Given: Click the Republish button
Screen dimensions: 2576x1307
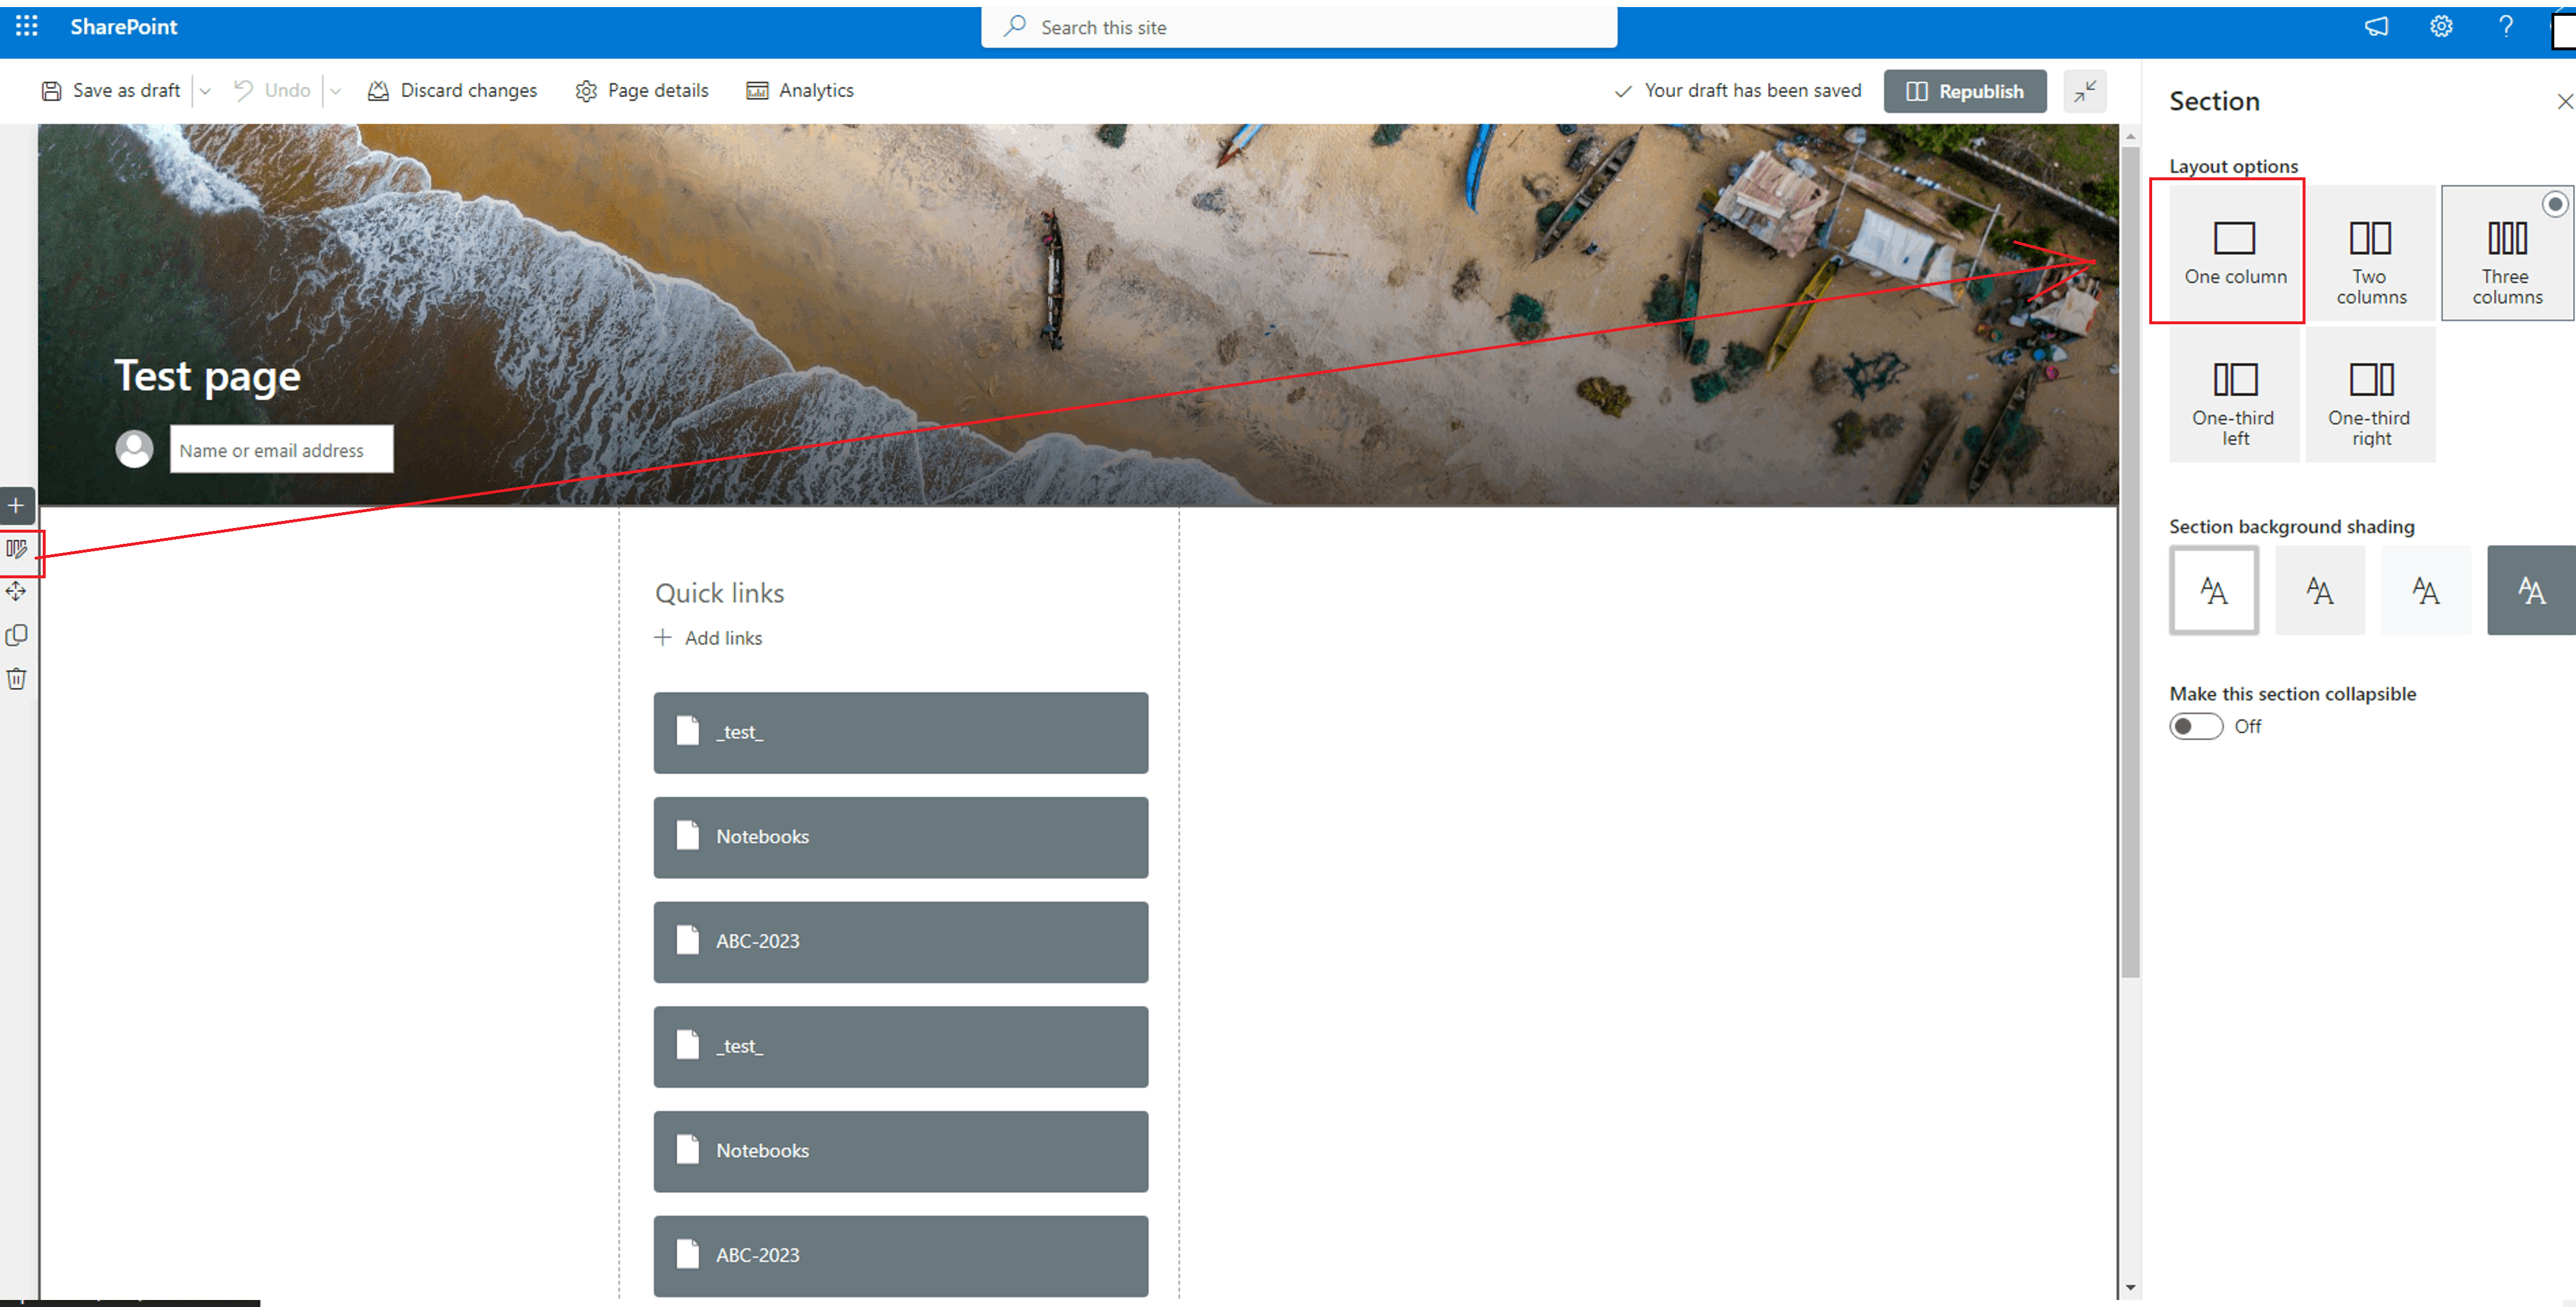Looking at the screenshot, I should [1964, 91].
